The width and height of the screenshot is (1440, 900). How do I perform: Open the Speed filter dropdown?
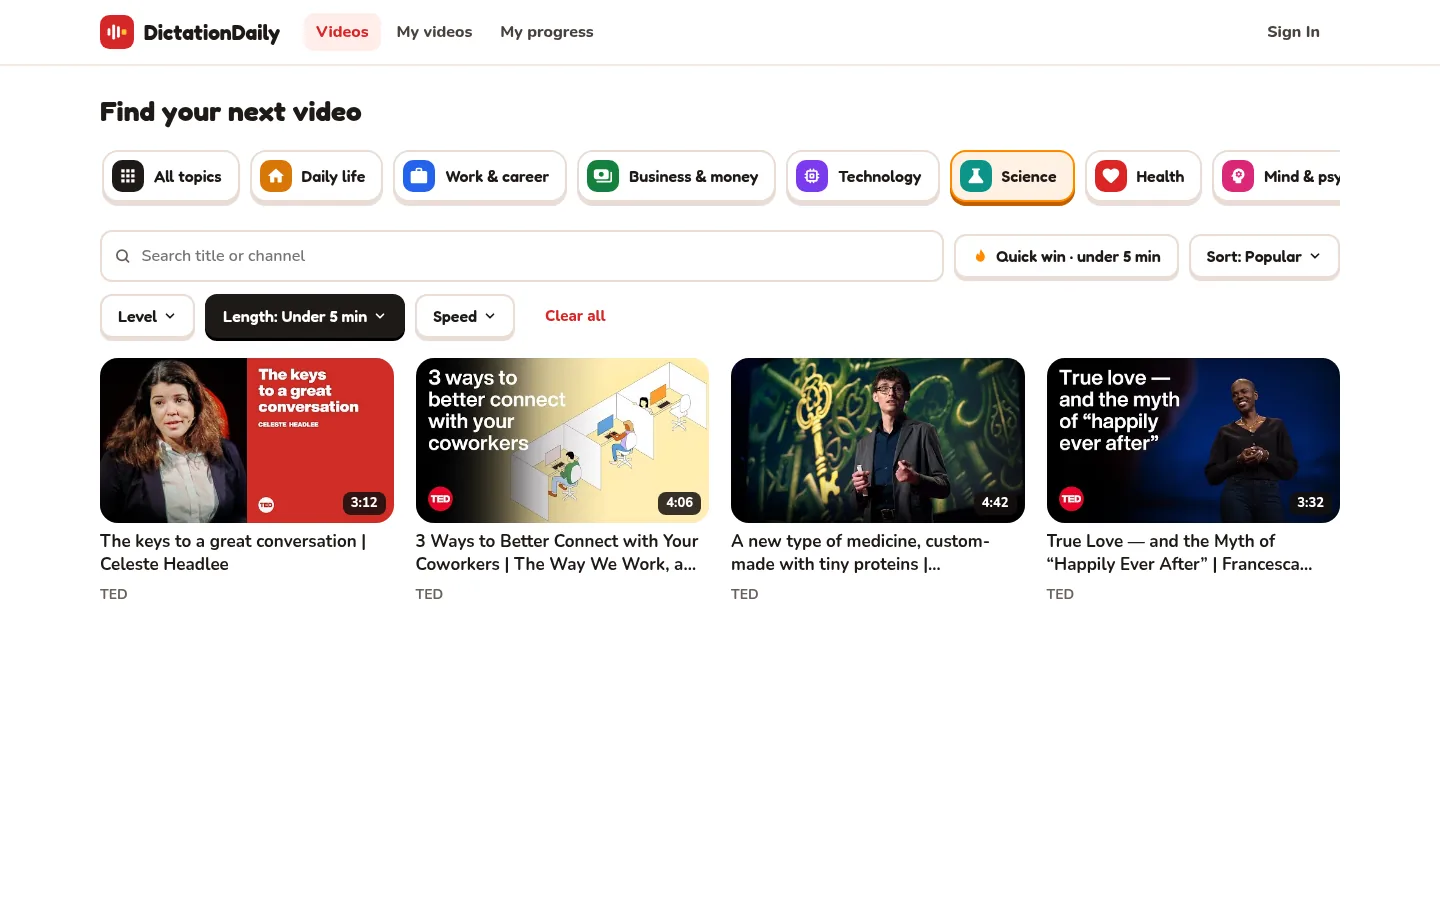point(465,317)
